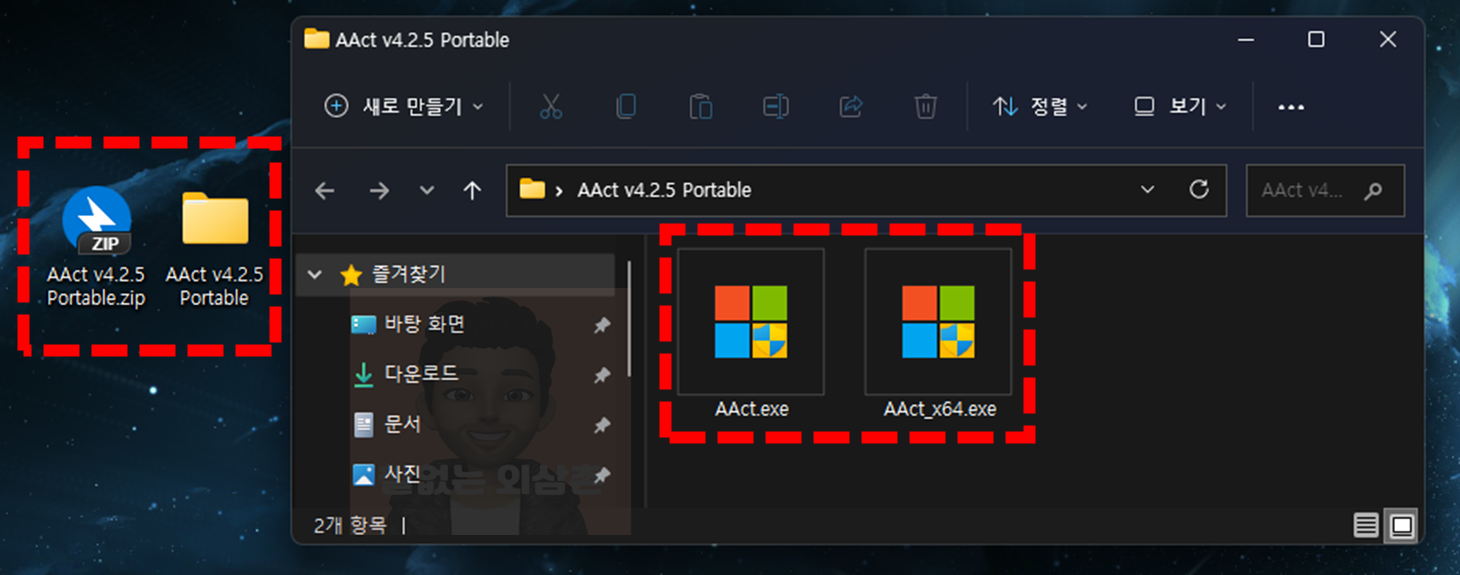Viewport: 1460px width, 575px height.
Task: Open the 보기 view dropdown
Action: [x=1180, y=106]
